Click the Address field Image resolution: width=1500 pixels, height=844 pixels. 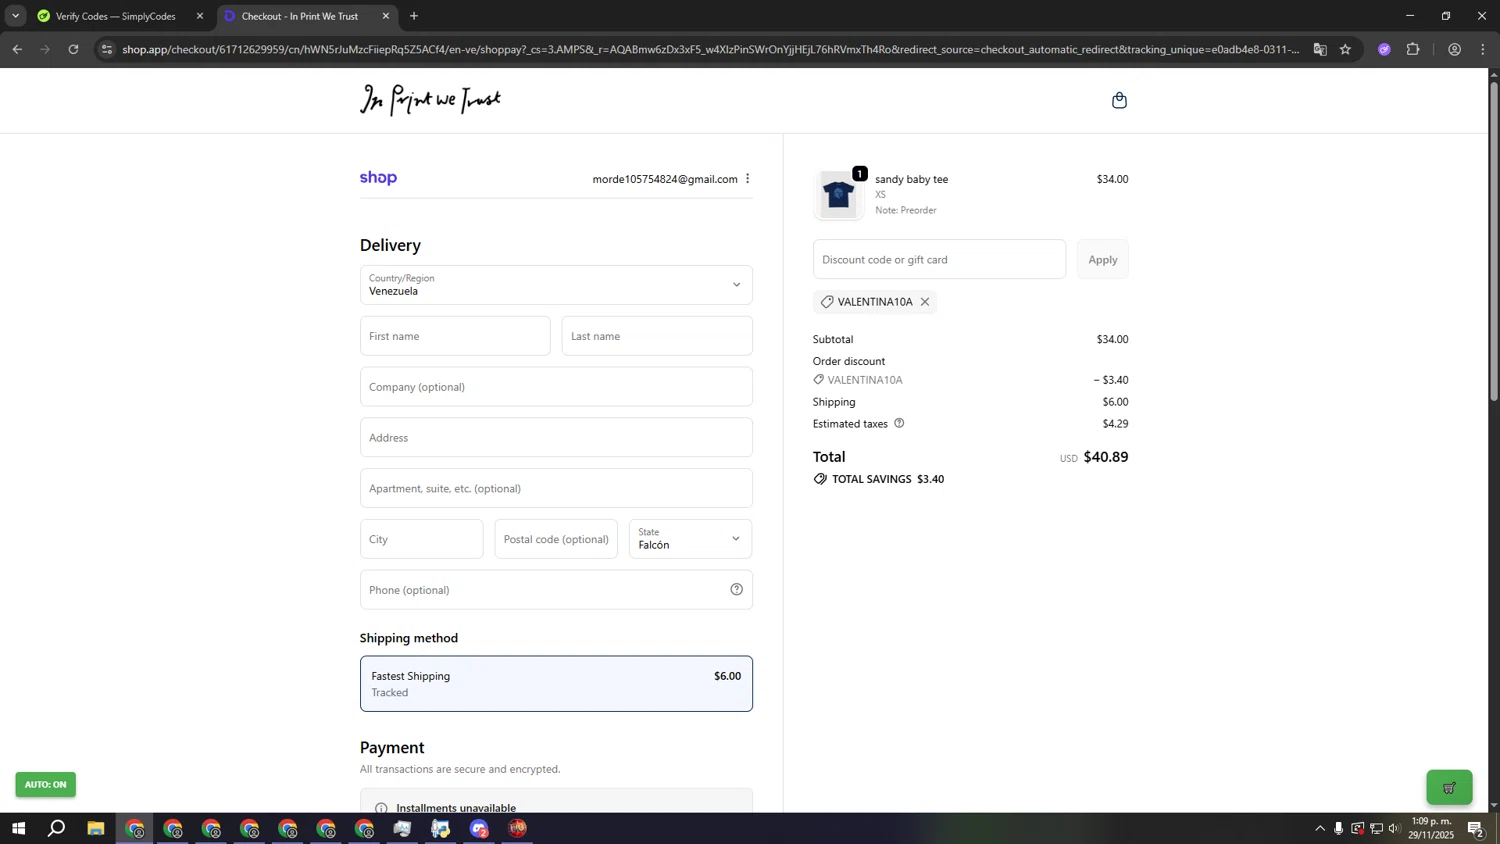[x=556, y=438]
